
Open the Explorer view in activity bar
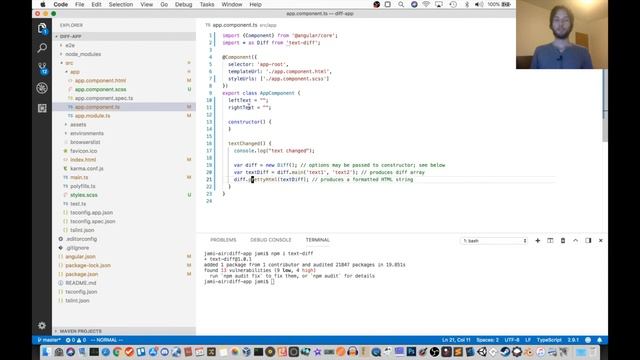click(42, 28)
